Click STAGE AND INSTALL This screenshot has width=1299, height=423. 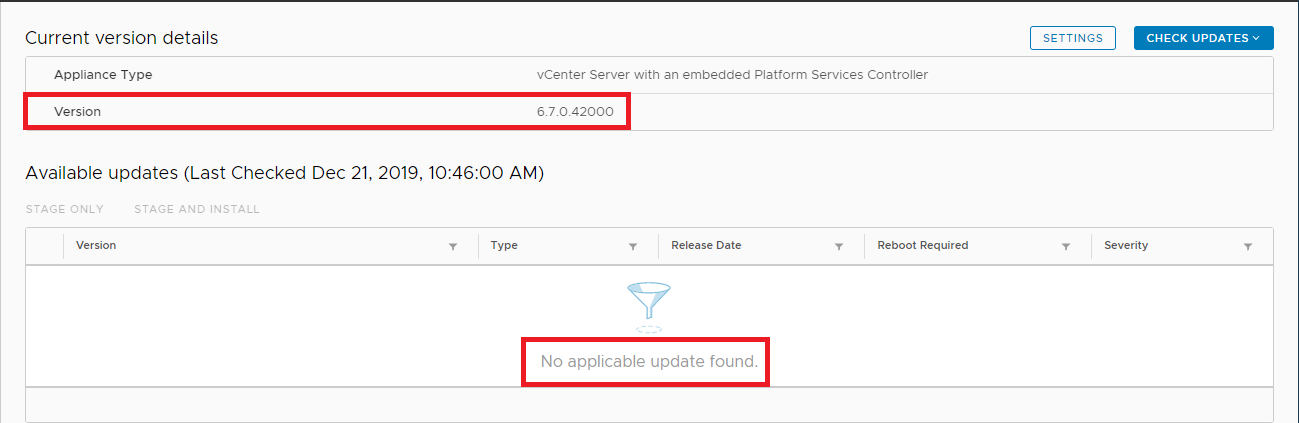point(197,209)
